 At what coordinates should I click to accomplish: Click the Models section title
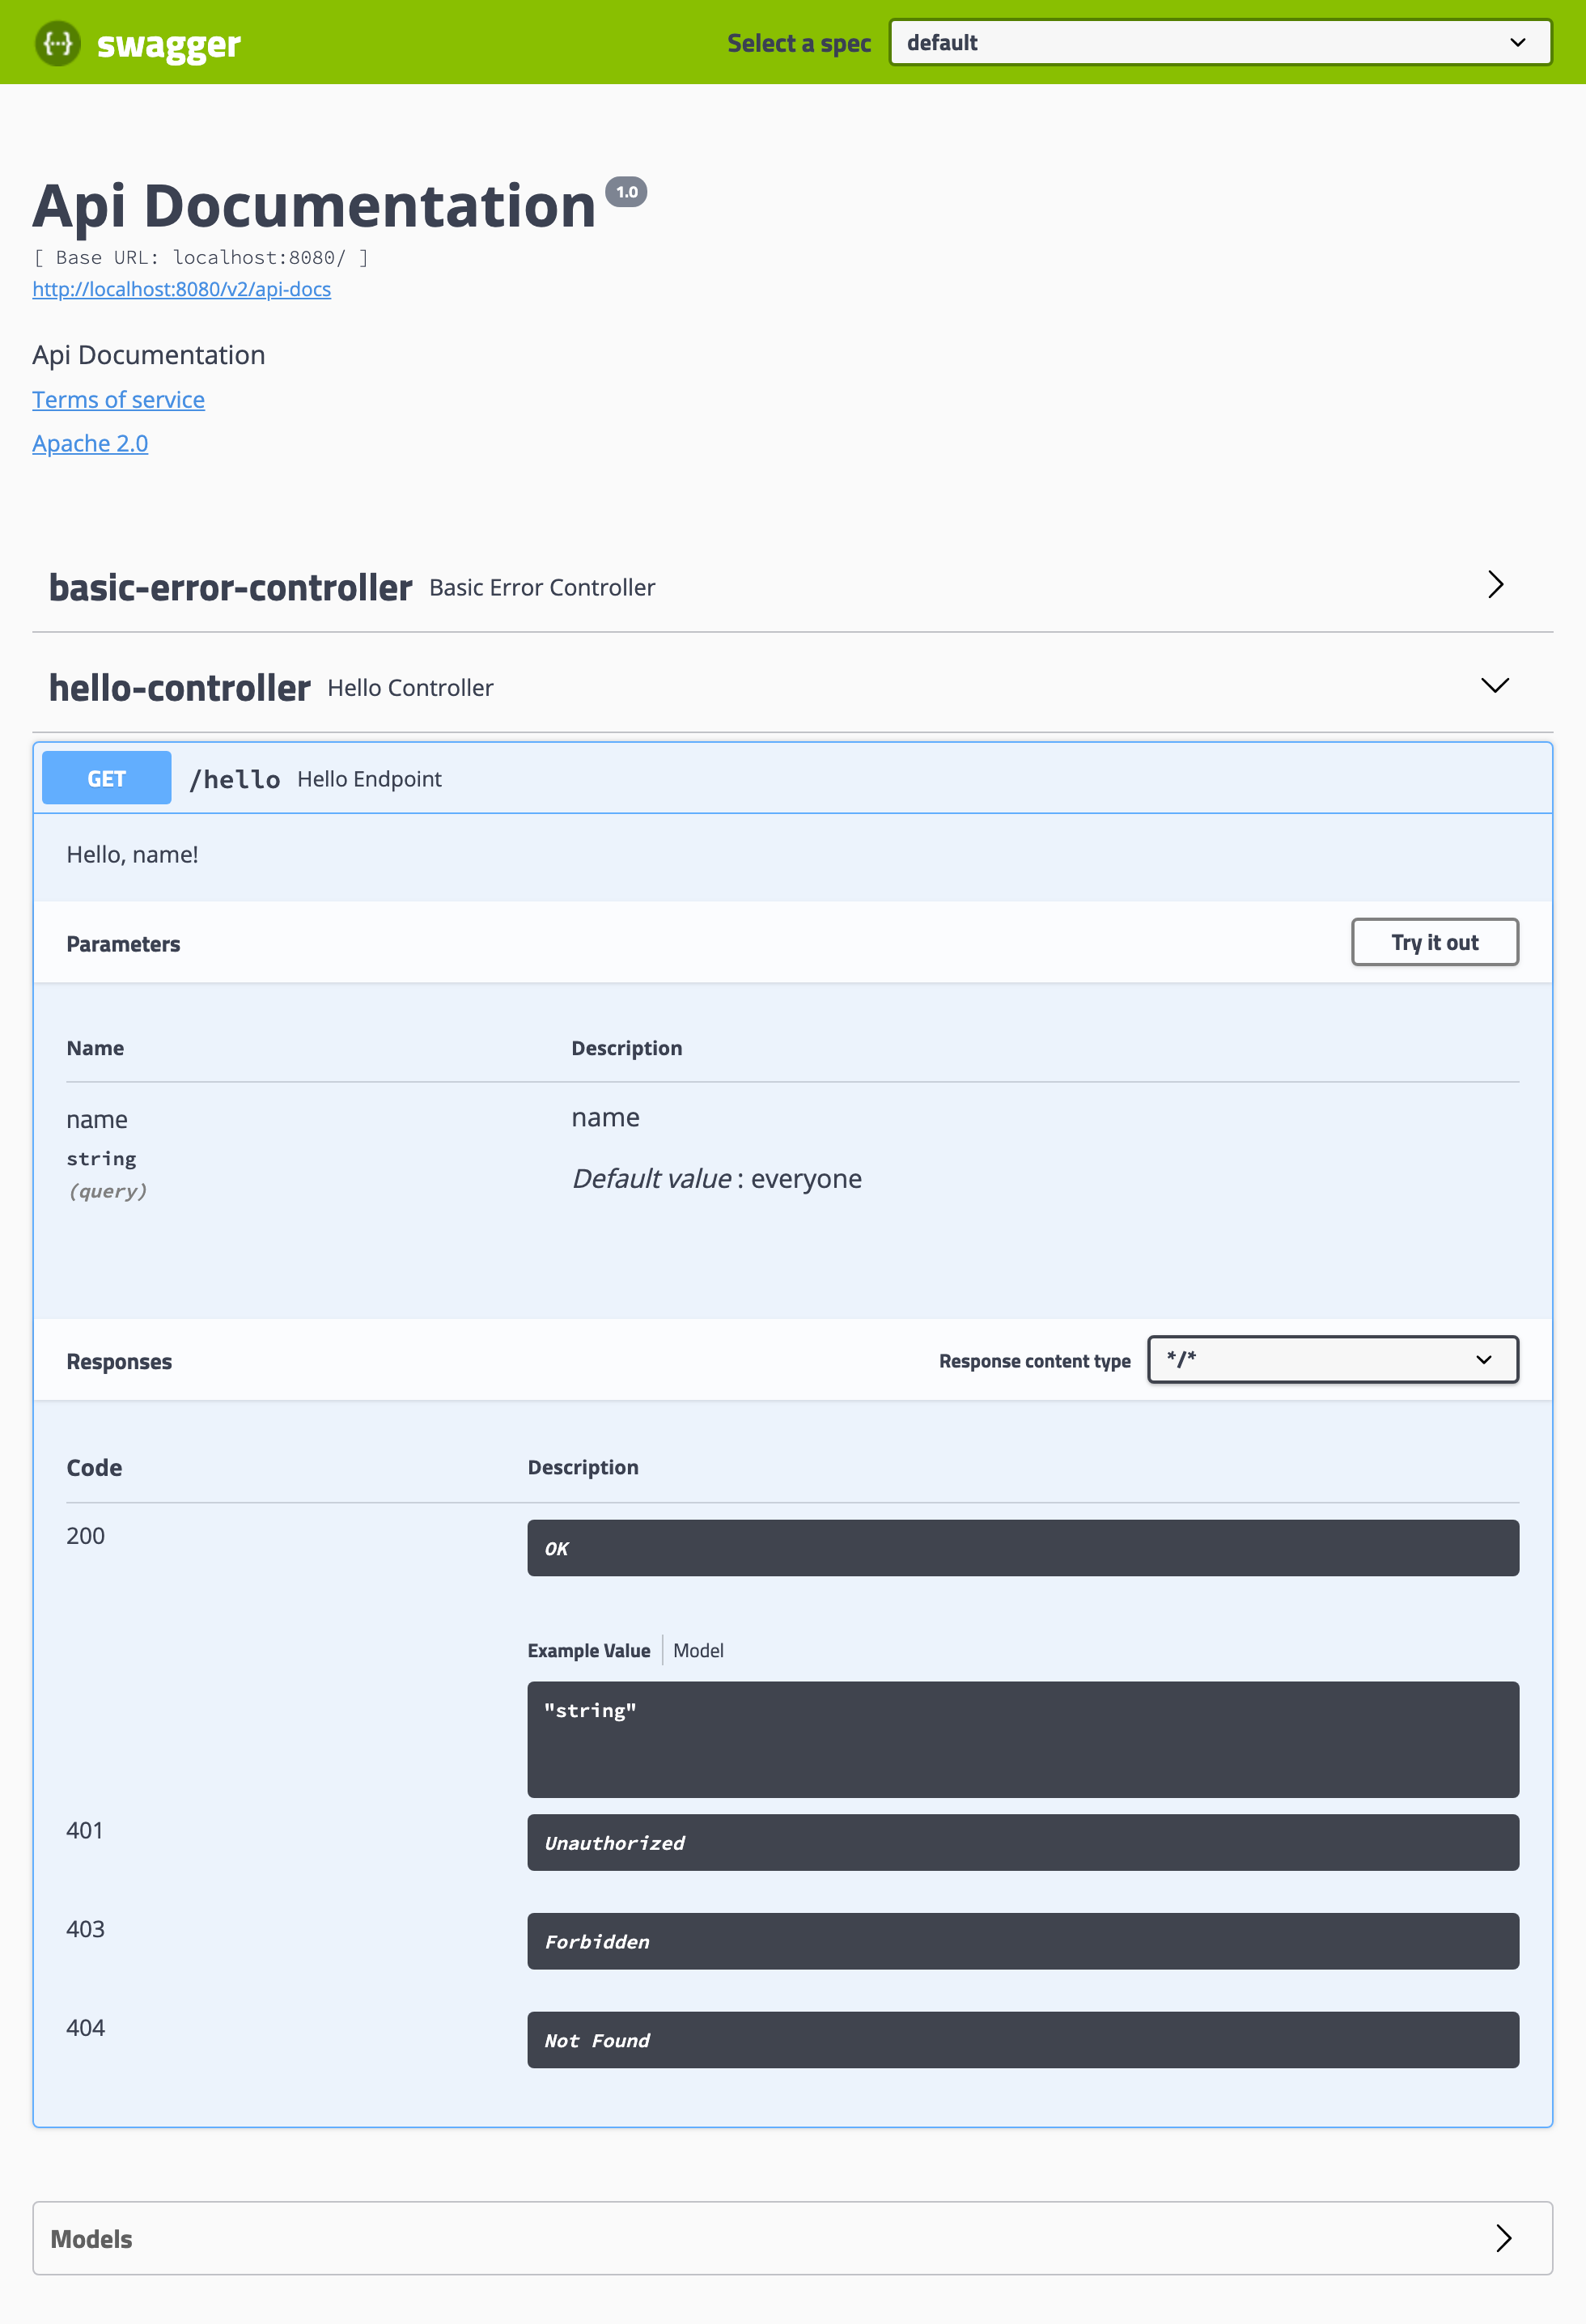tap(91, 2239)
